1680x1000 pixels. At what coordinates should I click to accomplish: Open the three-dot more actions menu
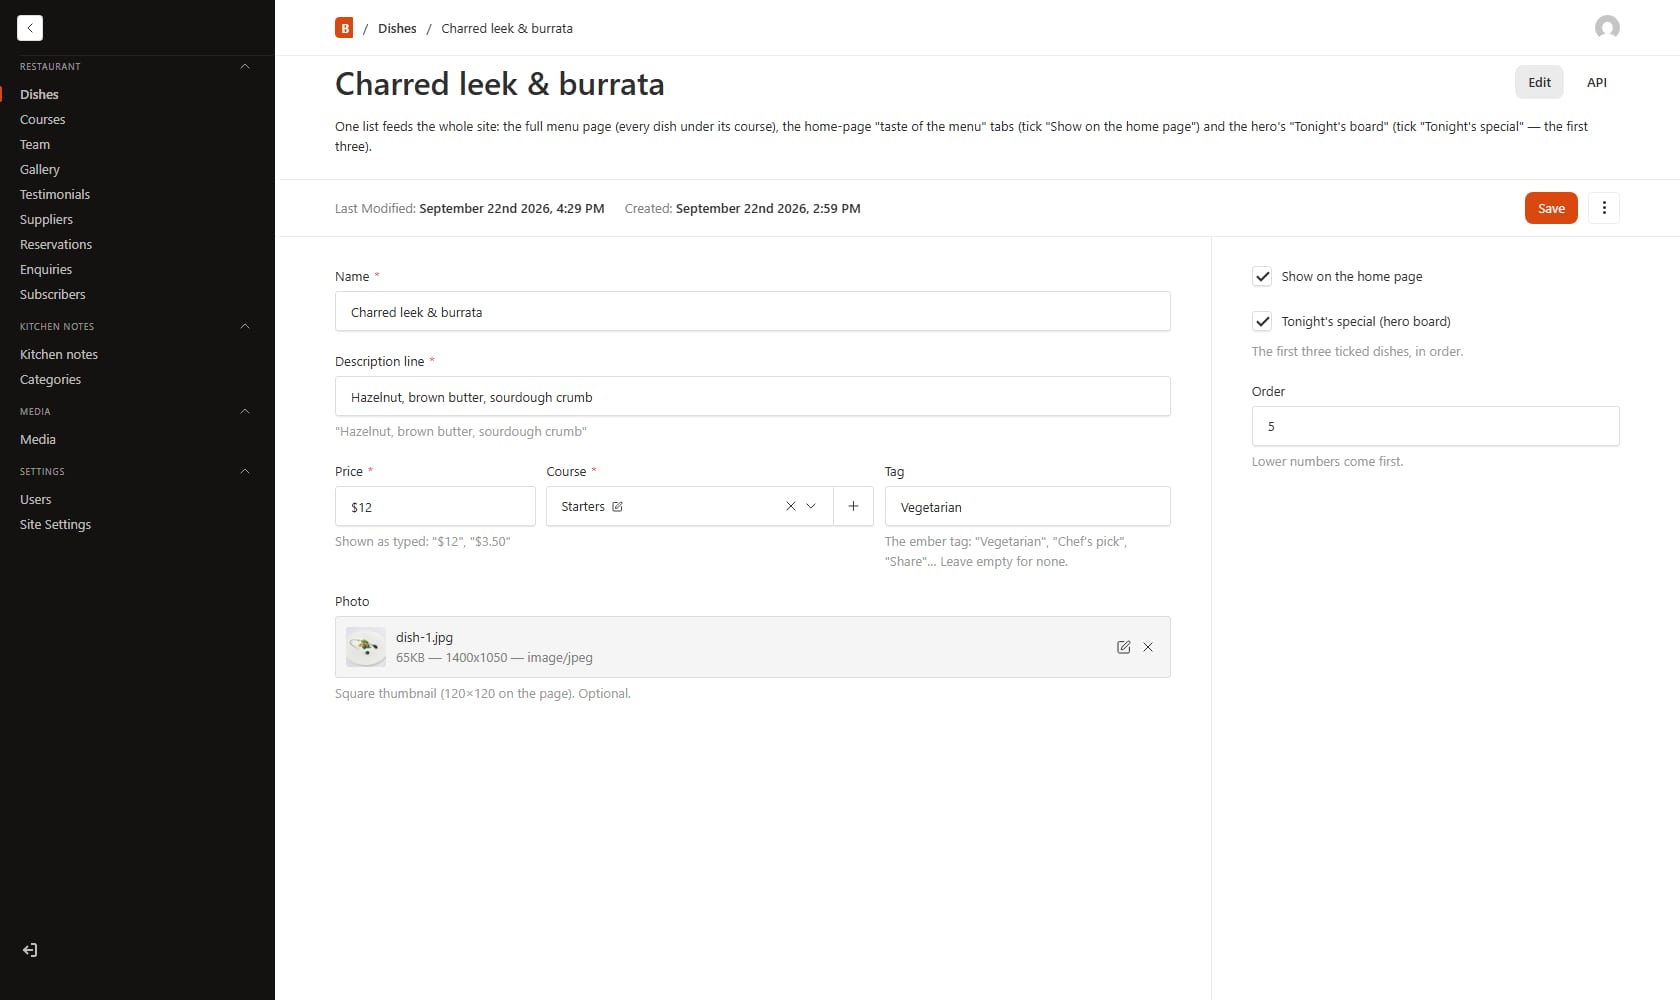pos(1604,208)
